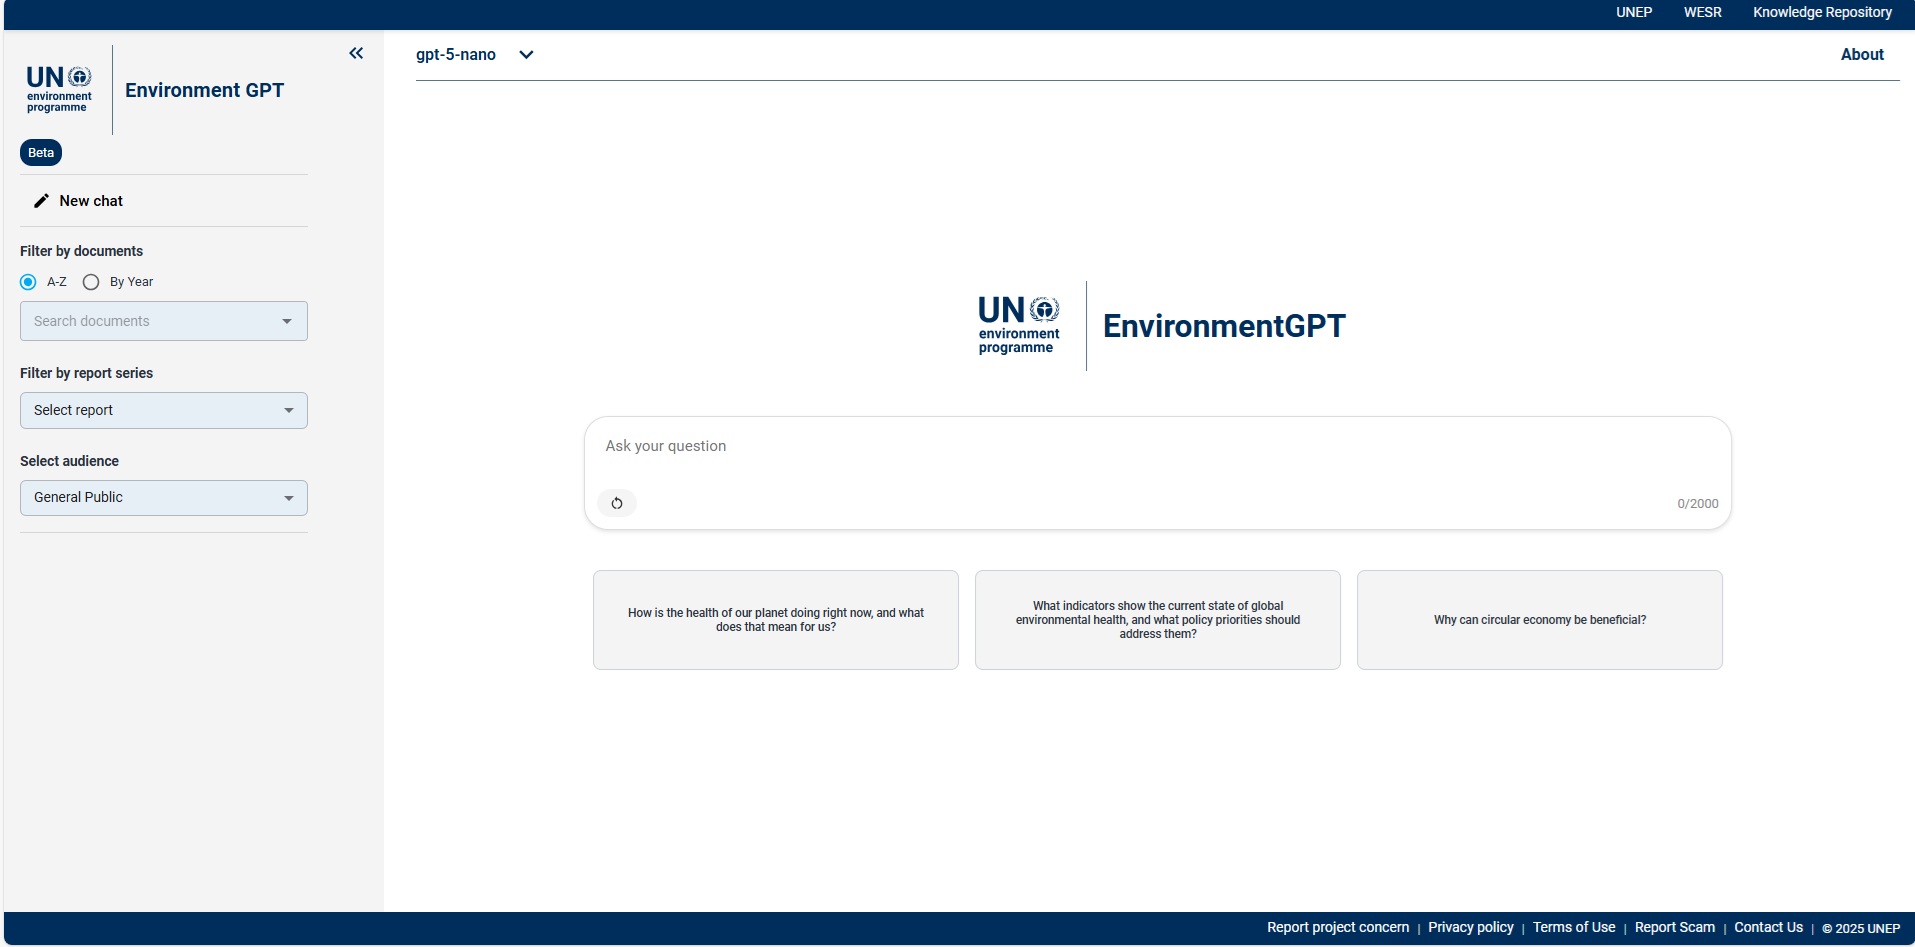Open the General Public audience dropdown
Image resolution: width=1915 pixels, height=947 pixels.
point(164,498)
